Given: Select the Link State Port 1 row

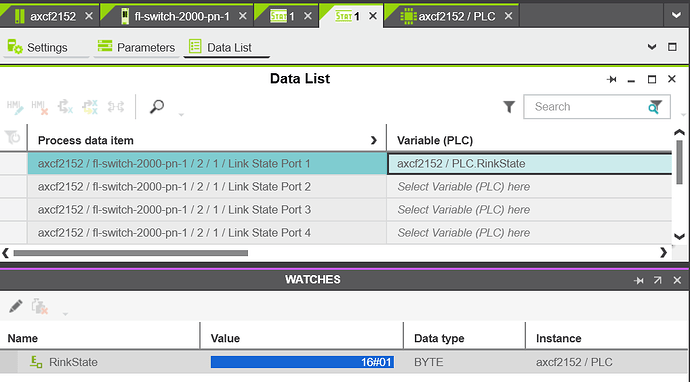Looking at the screenshot, I should pos(207,163).
